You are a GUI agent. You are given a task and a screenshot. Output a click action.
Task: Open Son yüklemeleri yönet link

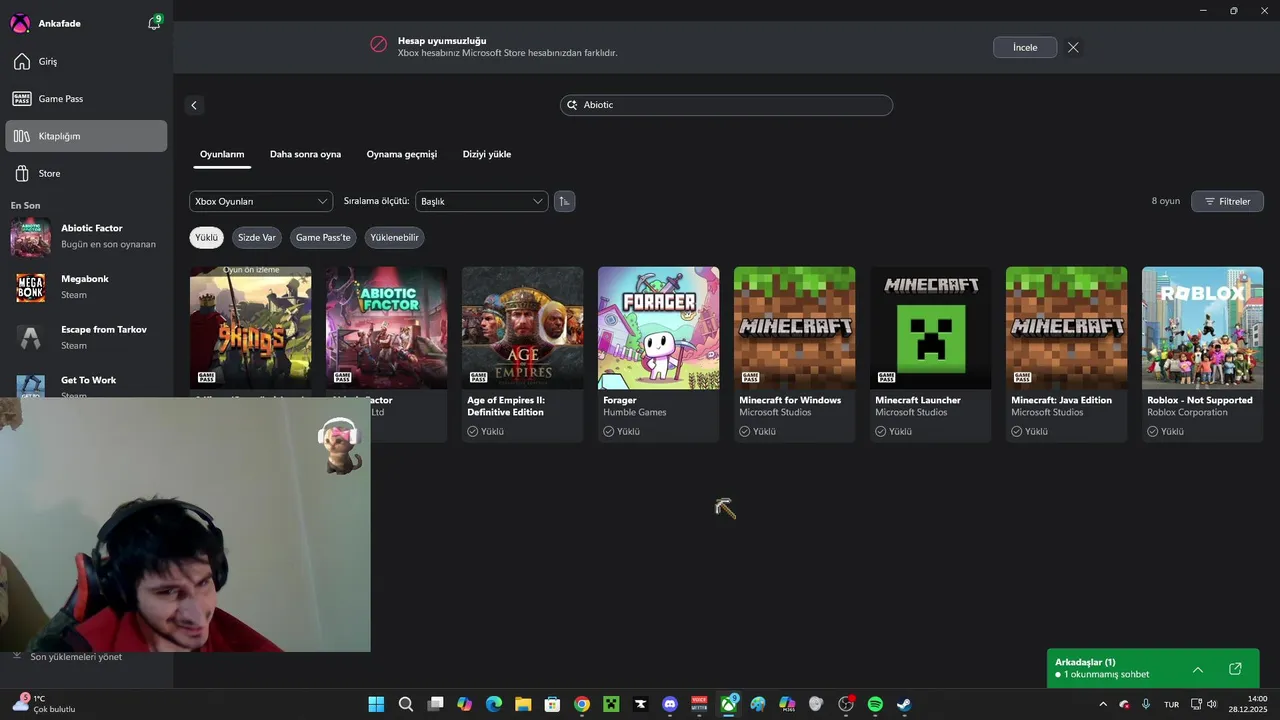(x=76, y=657)
